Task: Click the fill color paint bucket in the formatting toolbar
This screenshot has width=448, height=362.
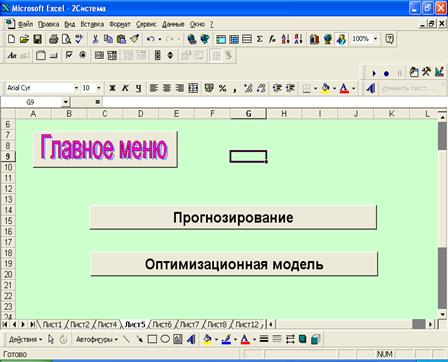Action: [325, 88]
